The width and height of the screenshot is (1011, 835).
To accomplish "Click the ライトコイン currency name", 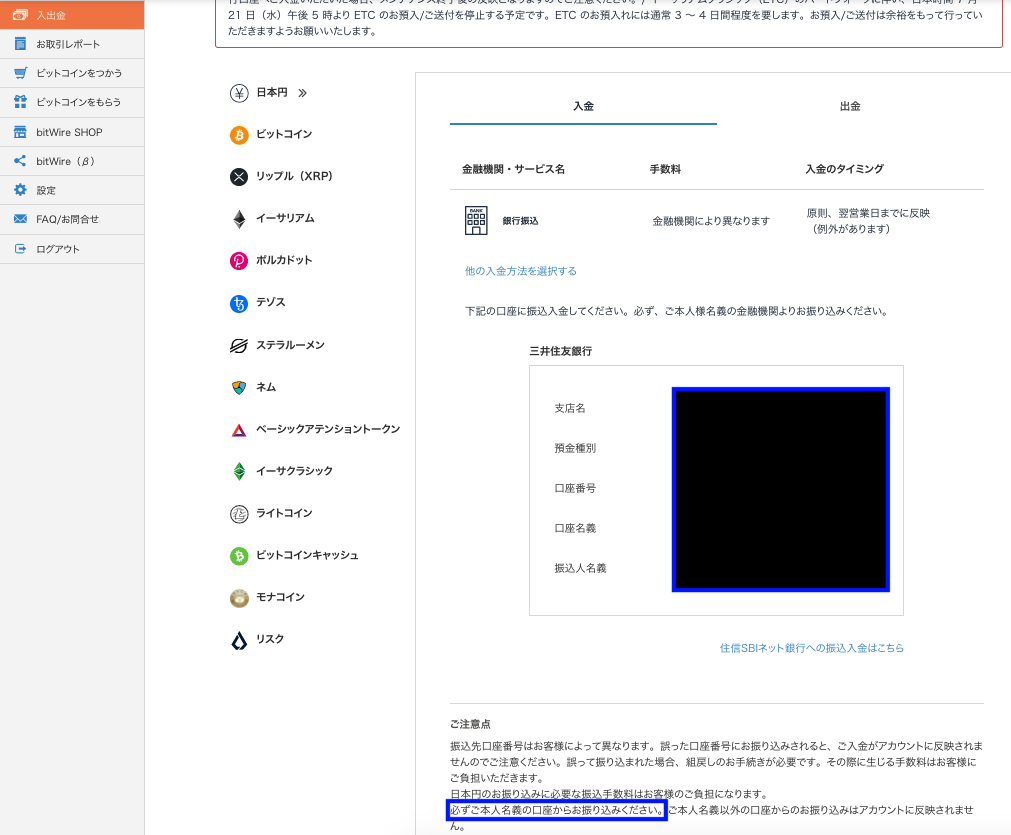I will pyautogui.click(x=284, y=513).
